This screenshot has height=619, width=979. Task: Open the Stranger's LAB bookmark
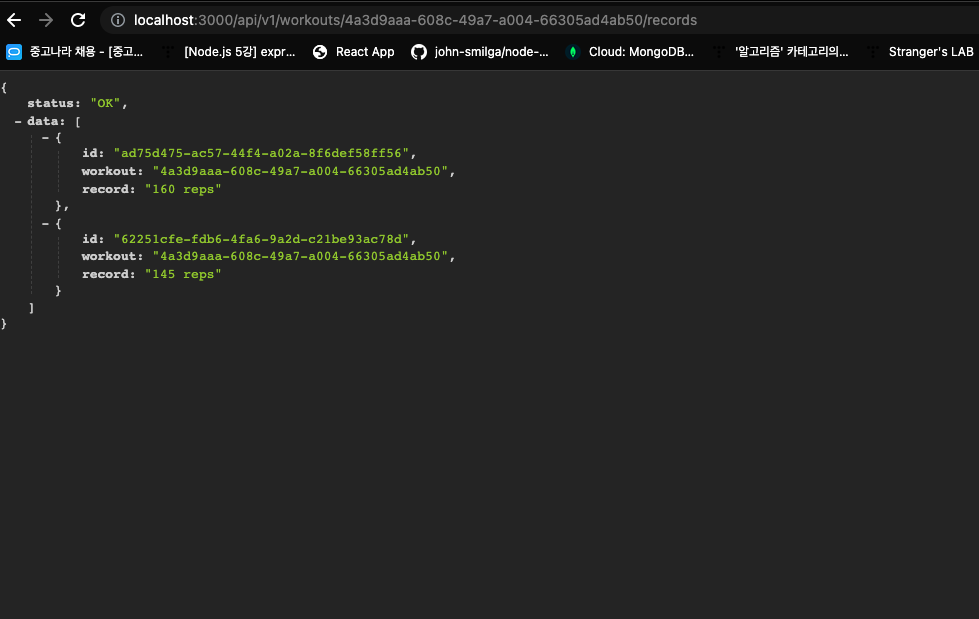930,51
